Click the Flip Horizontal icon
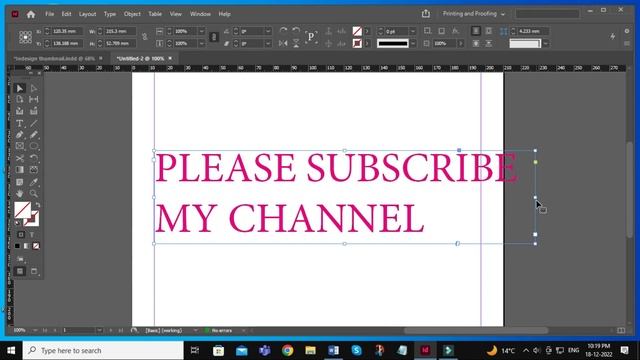Viewport: 640px width, 360px height. pos(283,43)
